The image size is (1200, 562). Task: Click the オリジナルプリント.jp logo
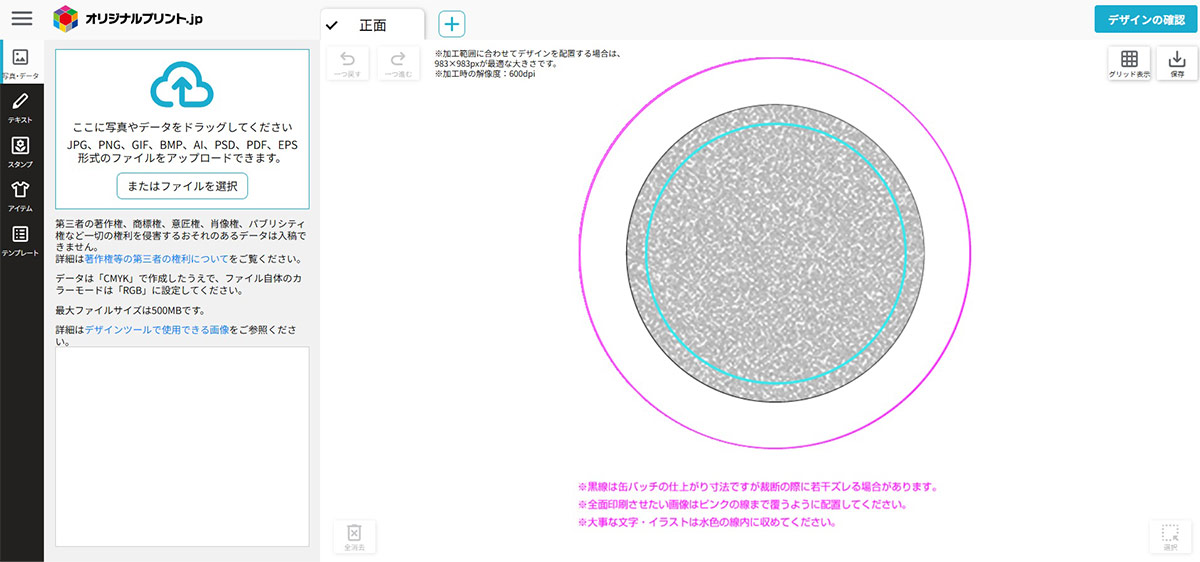pyautogui.click(x=128, y=18)
